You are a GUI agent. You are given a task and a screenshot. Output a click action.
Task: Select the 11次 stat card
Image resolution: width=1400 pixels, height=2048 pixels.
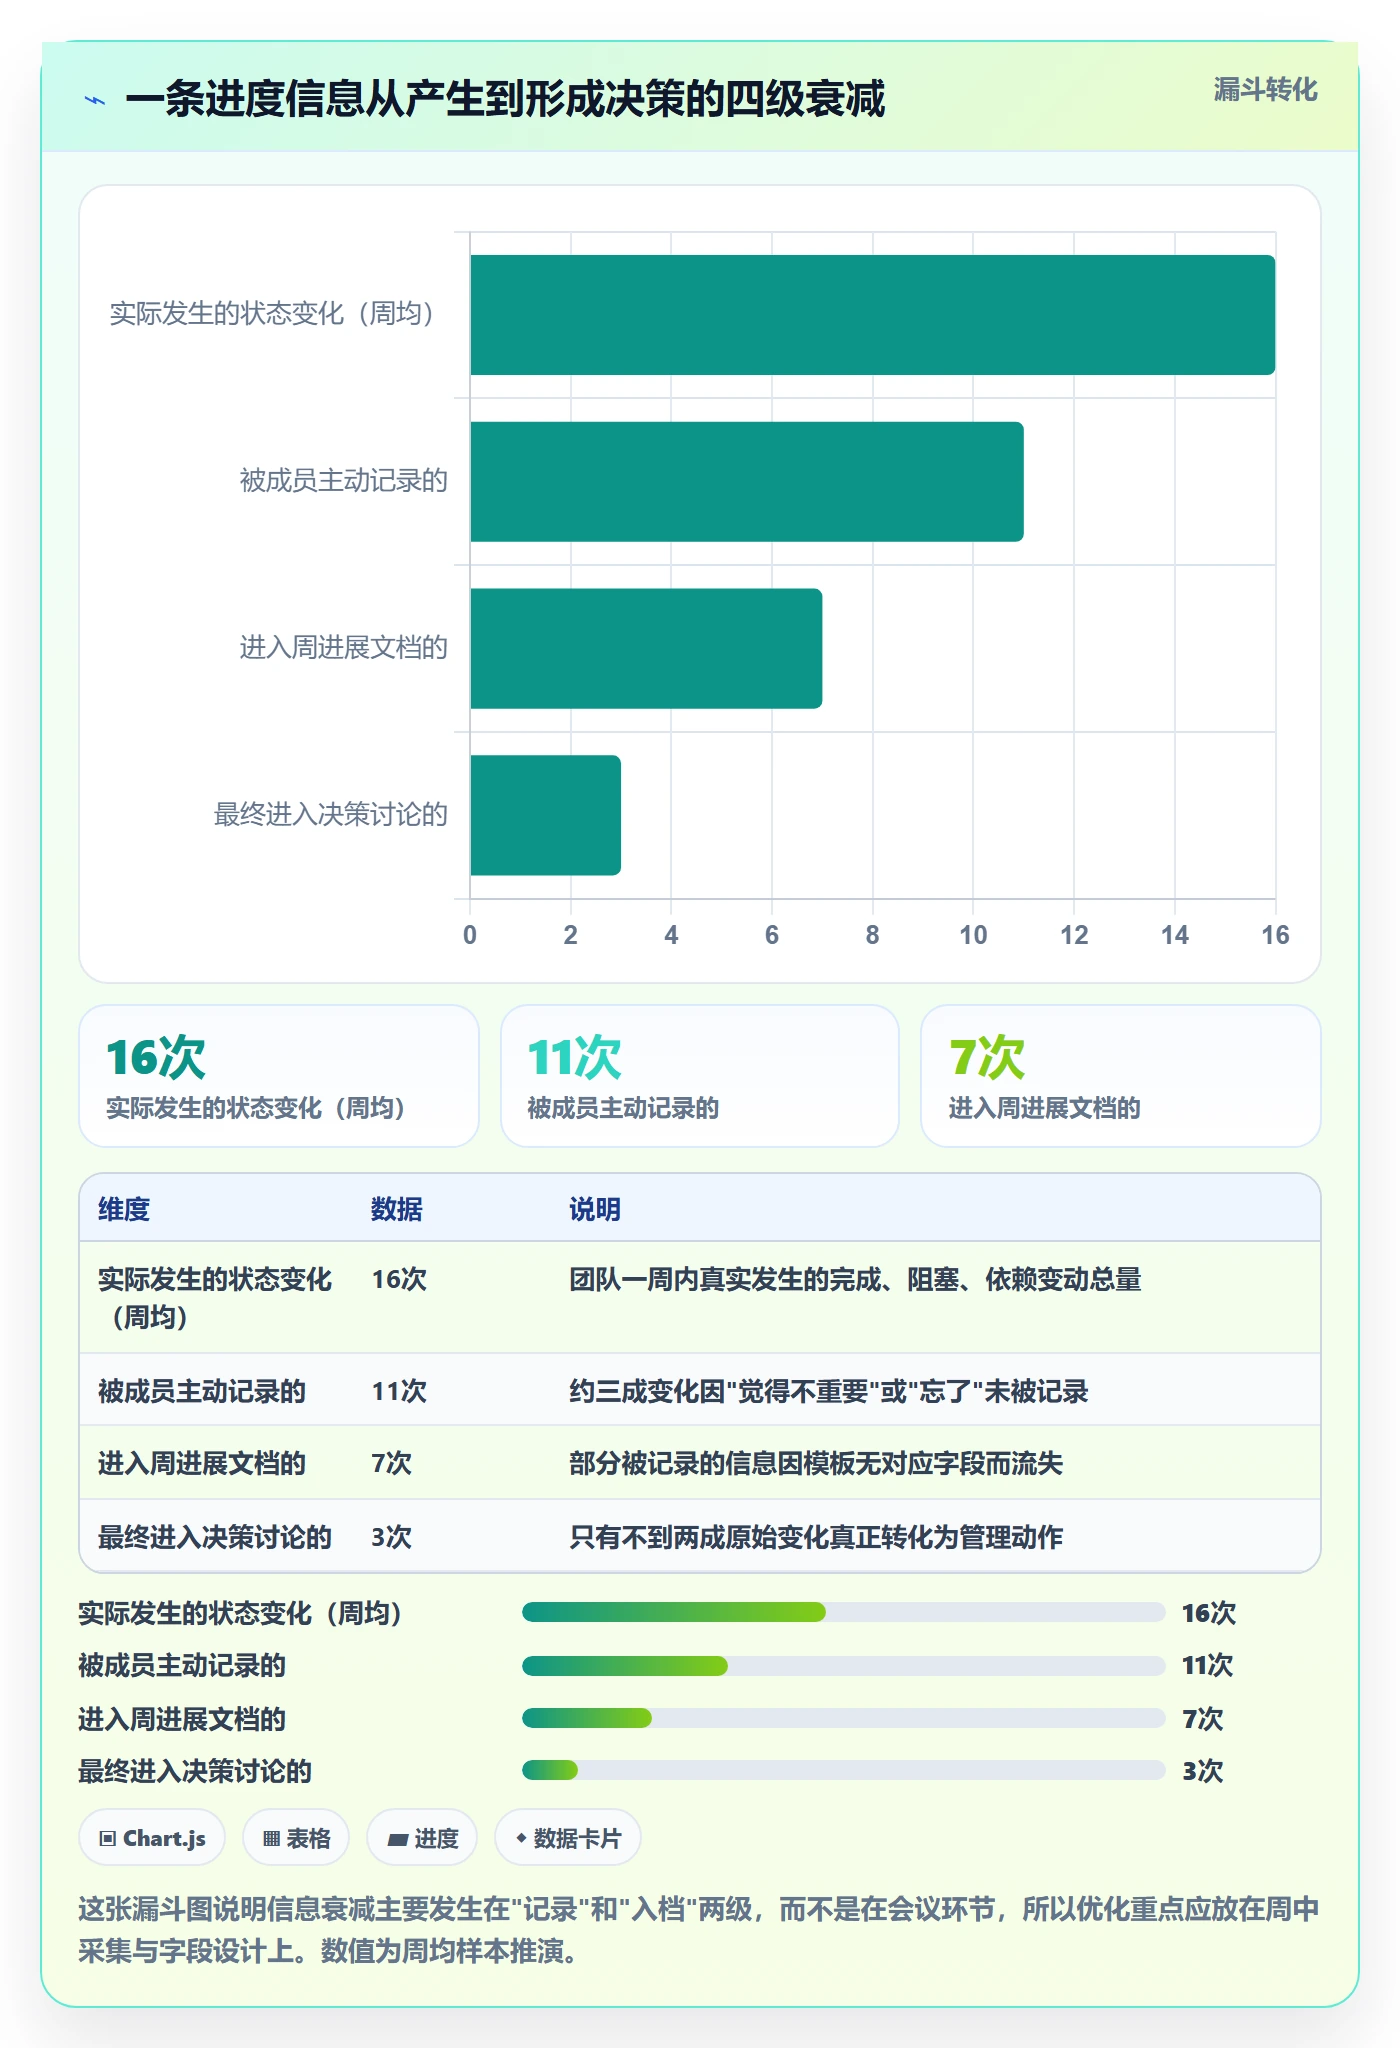click(700, 1076)
